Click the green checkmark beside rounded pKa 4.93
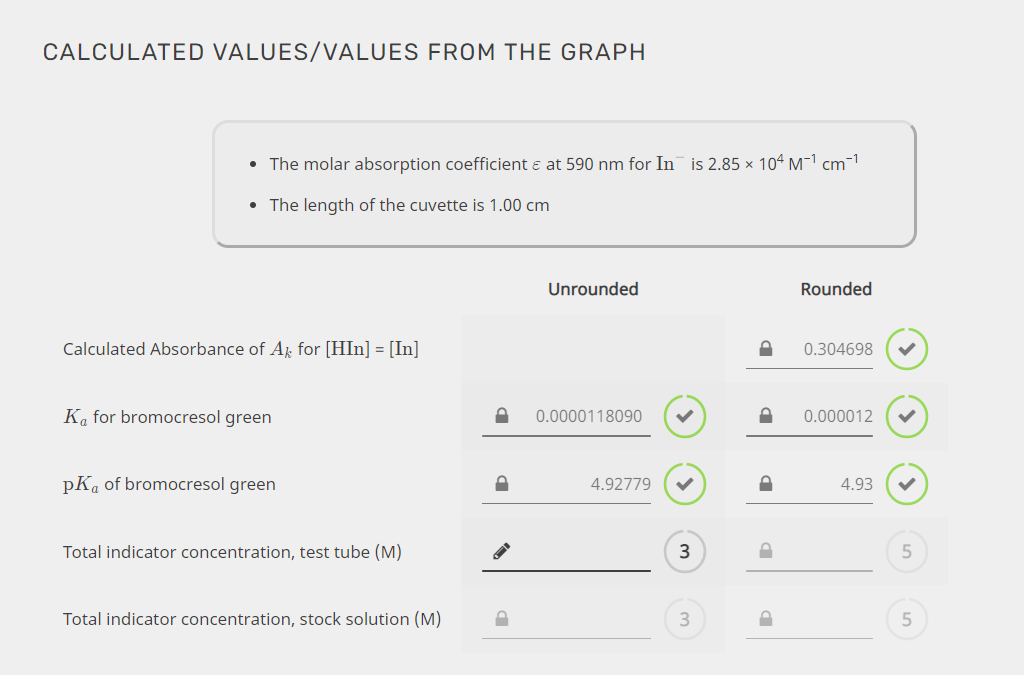1024x675 pixels. click(x=907, y=484)
